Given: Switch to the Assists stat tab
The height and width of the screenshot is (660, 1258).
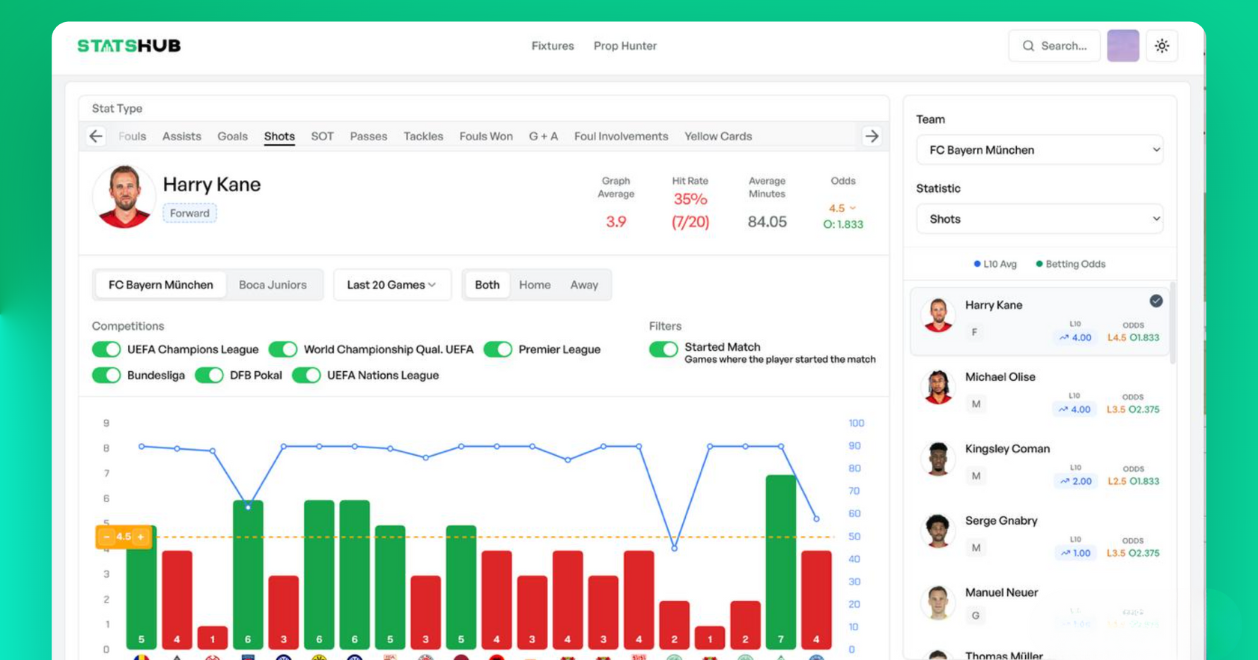Looking at the screenshot, I should click(182, 136).
